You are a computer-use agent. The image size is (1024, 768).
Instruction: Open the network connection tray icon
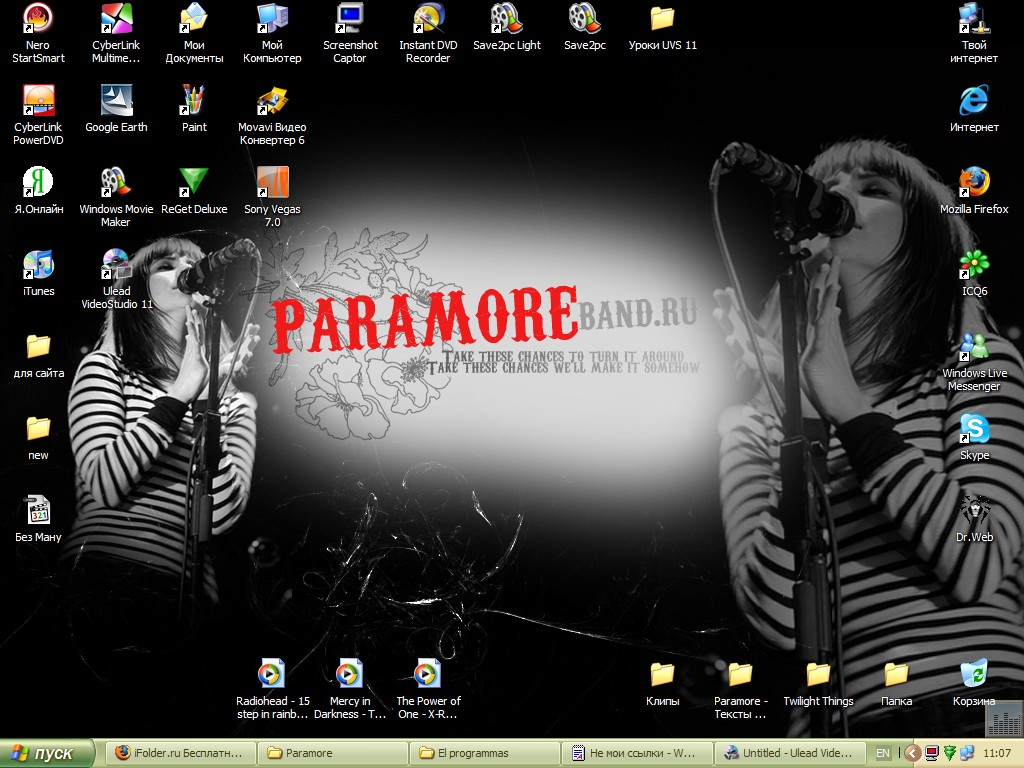967,753
